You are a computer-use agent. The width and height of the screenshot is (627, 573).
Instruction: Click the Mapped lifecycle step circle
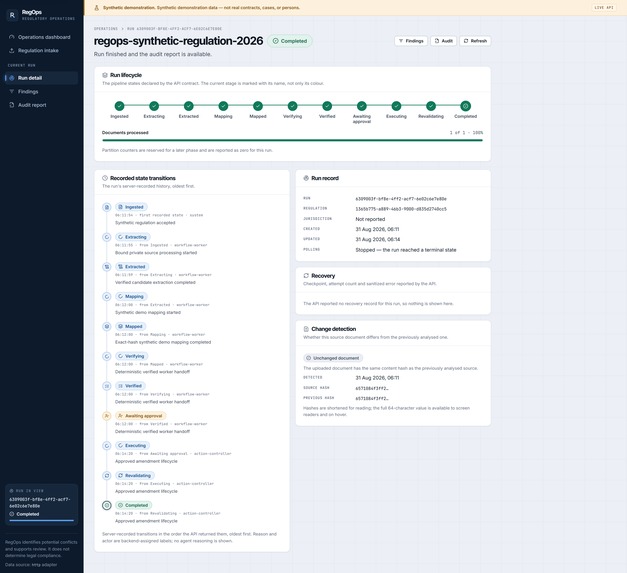pos(258,106)
